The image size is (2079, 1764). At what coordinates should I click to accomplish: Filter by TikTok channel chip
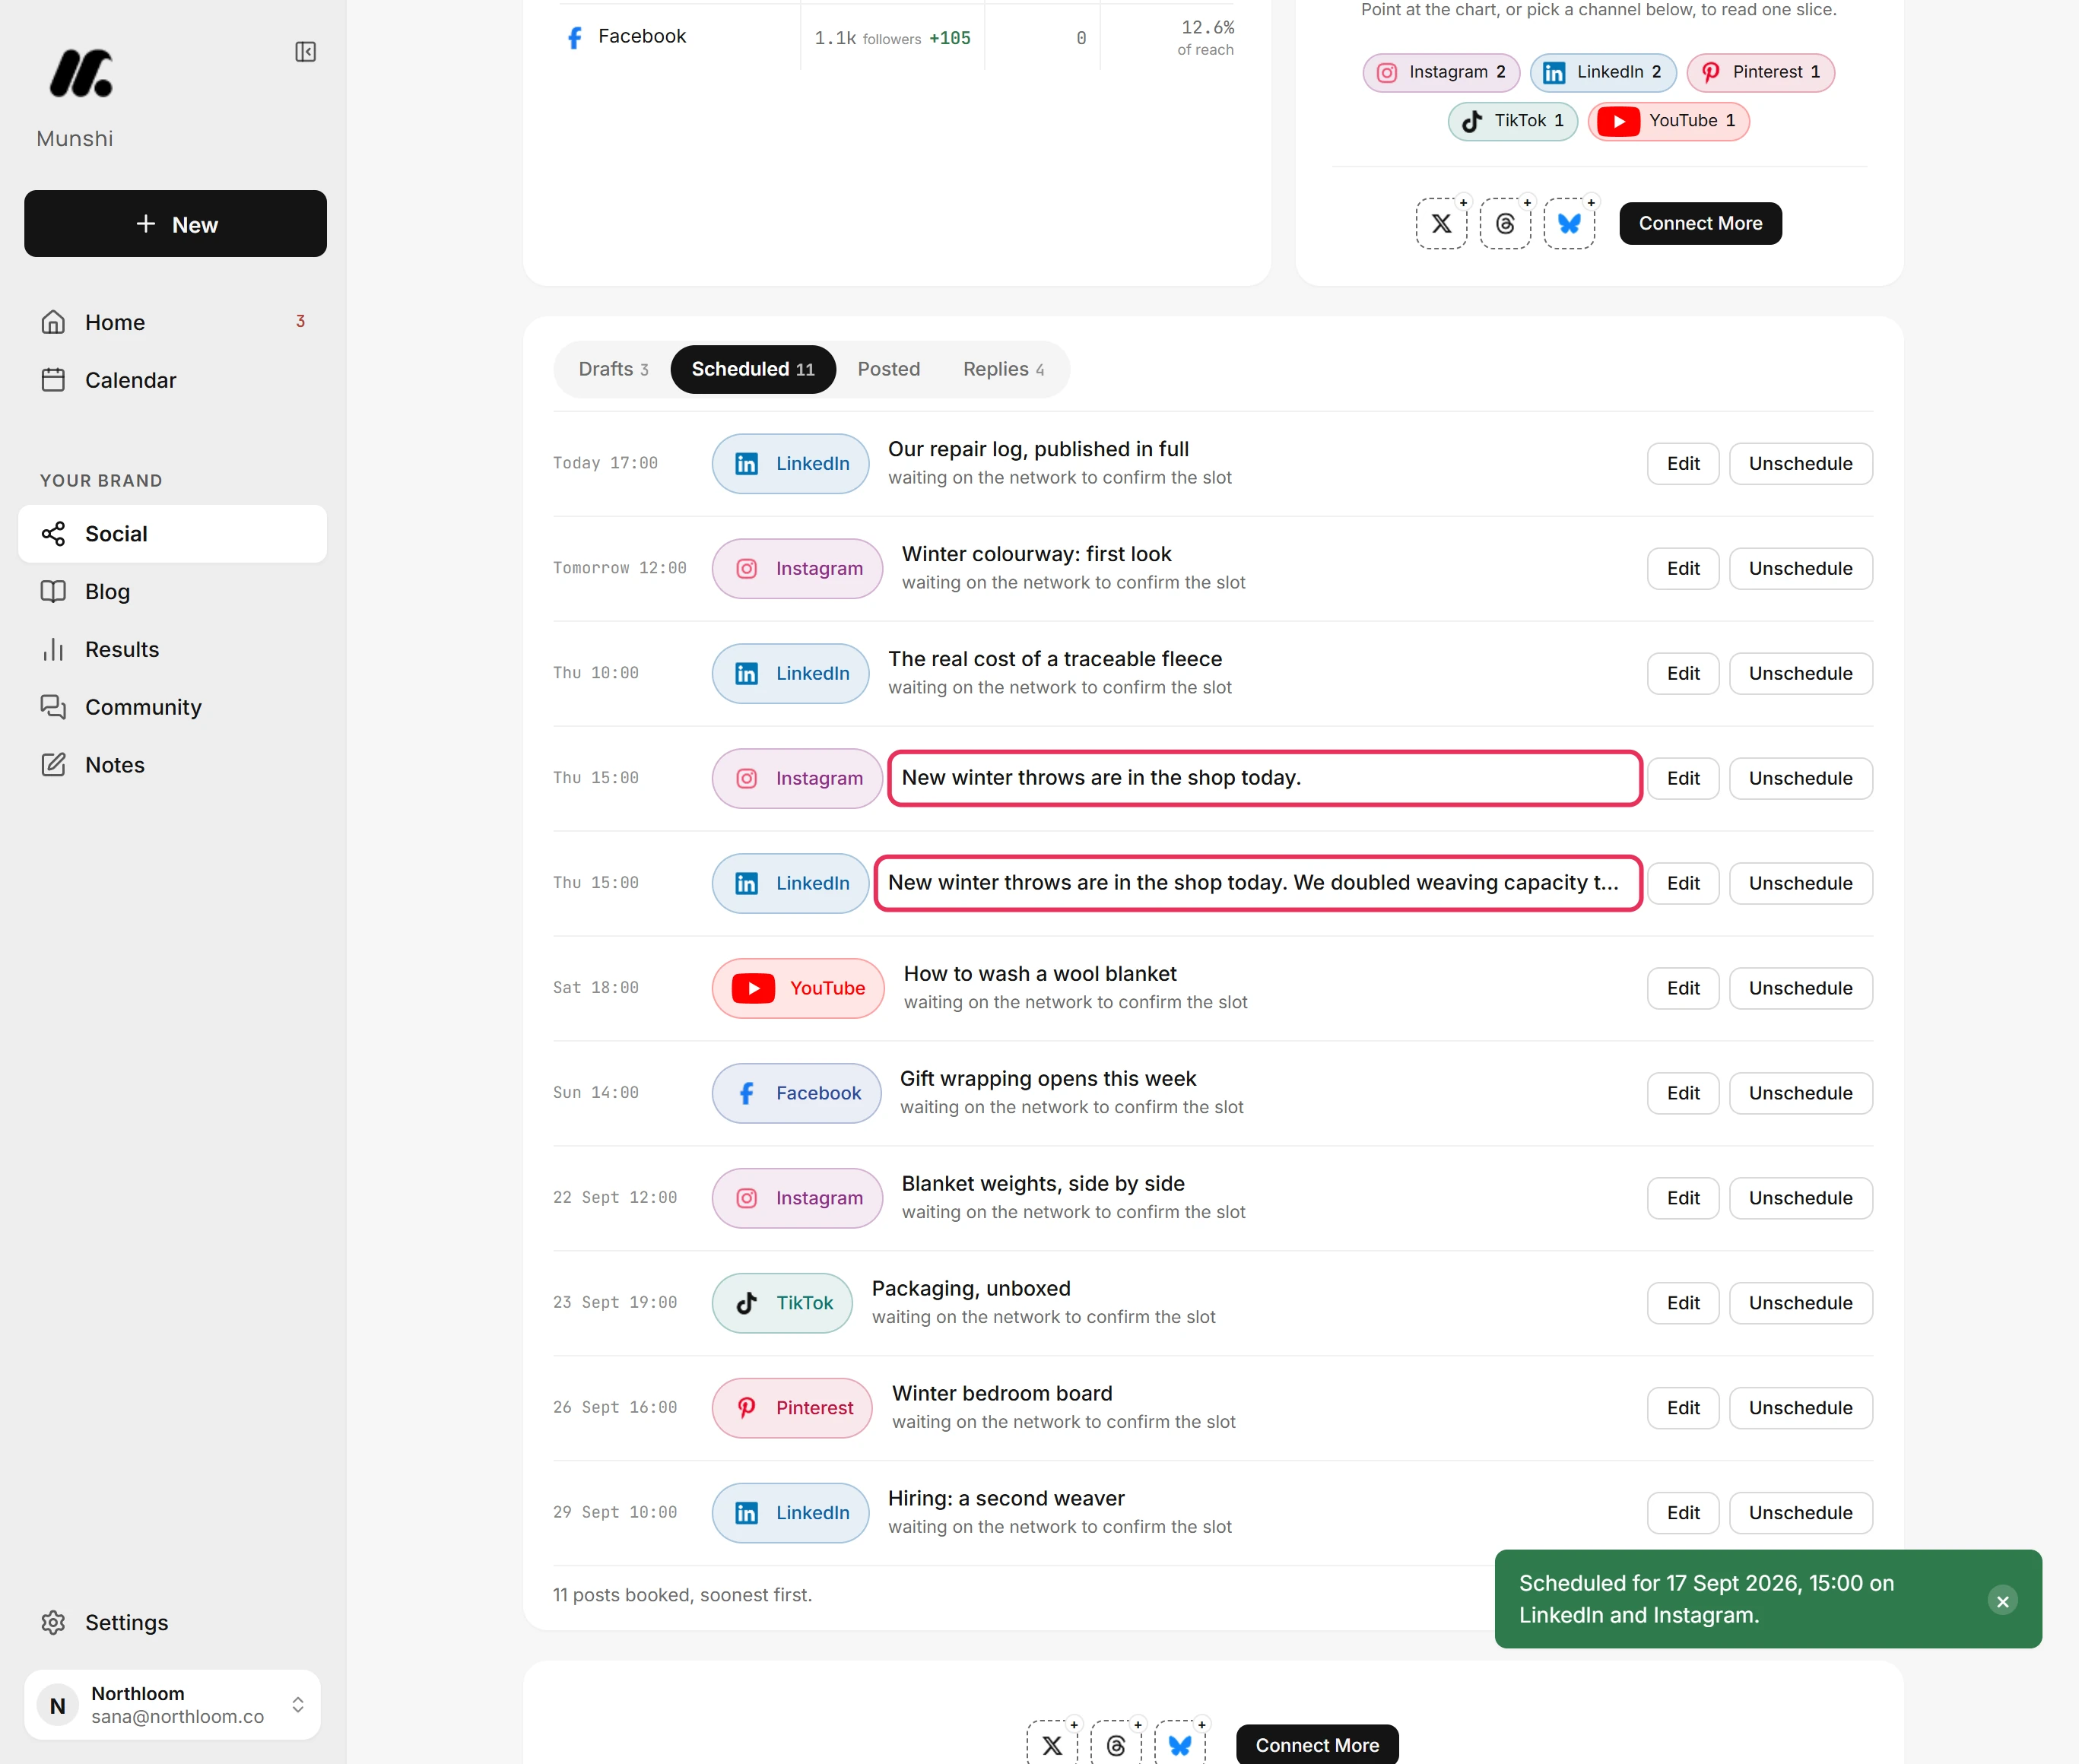[x=1512, y=121]
